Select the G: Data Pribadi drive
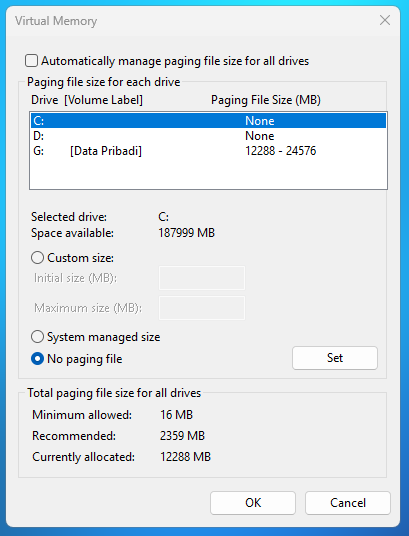This screenshot has width=409, height=536. pos(208,151)
